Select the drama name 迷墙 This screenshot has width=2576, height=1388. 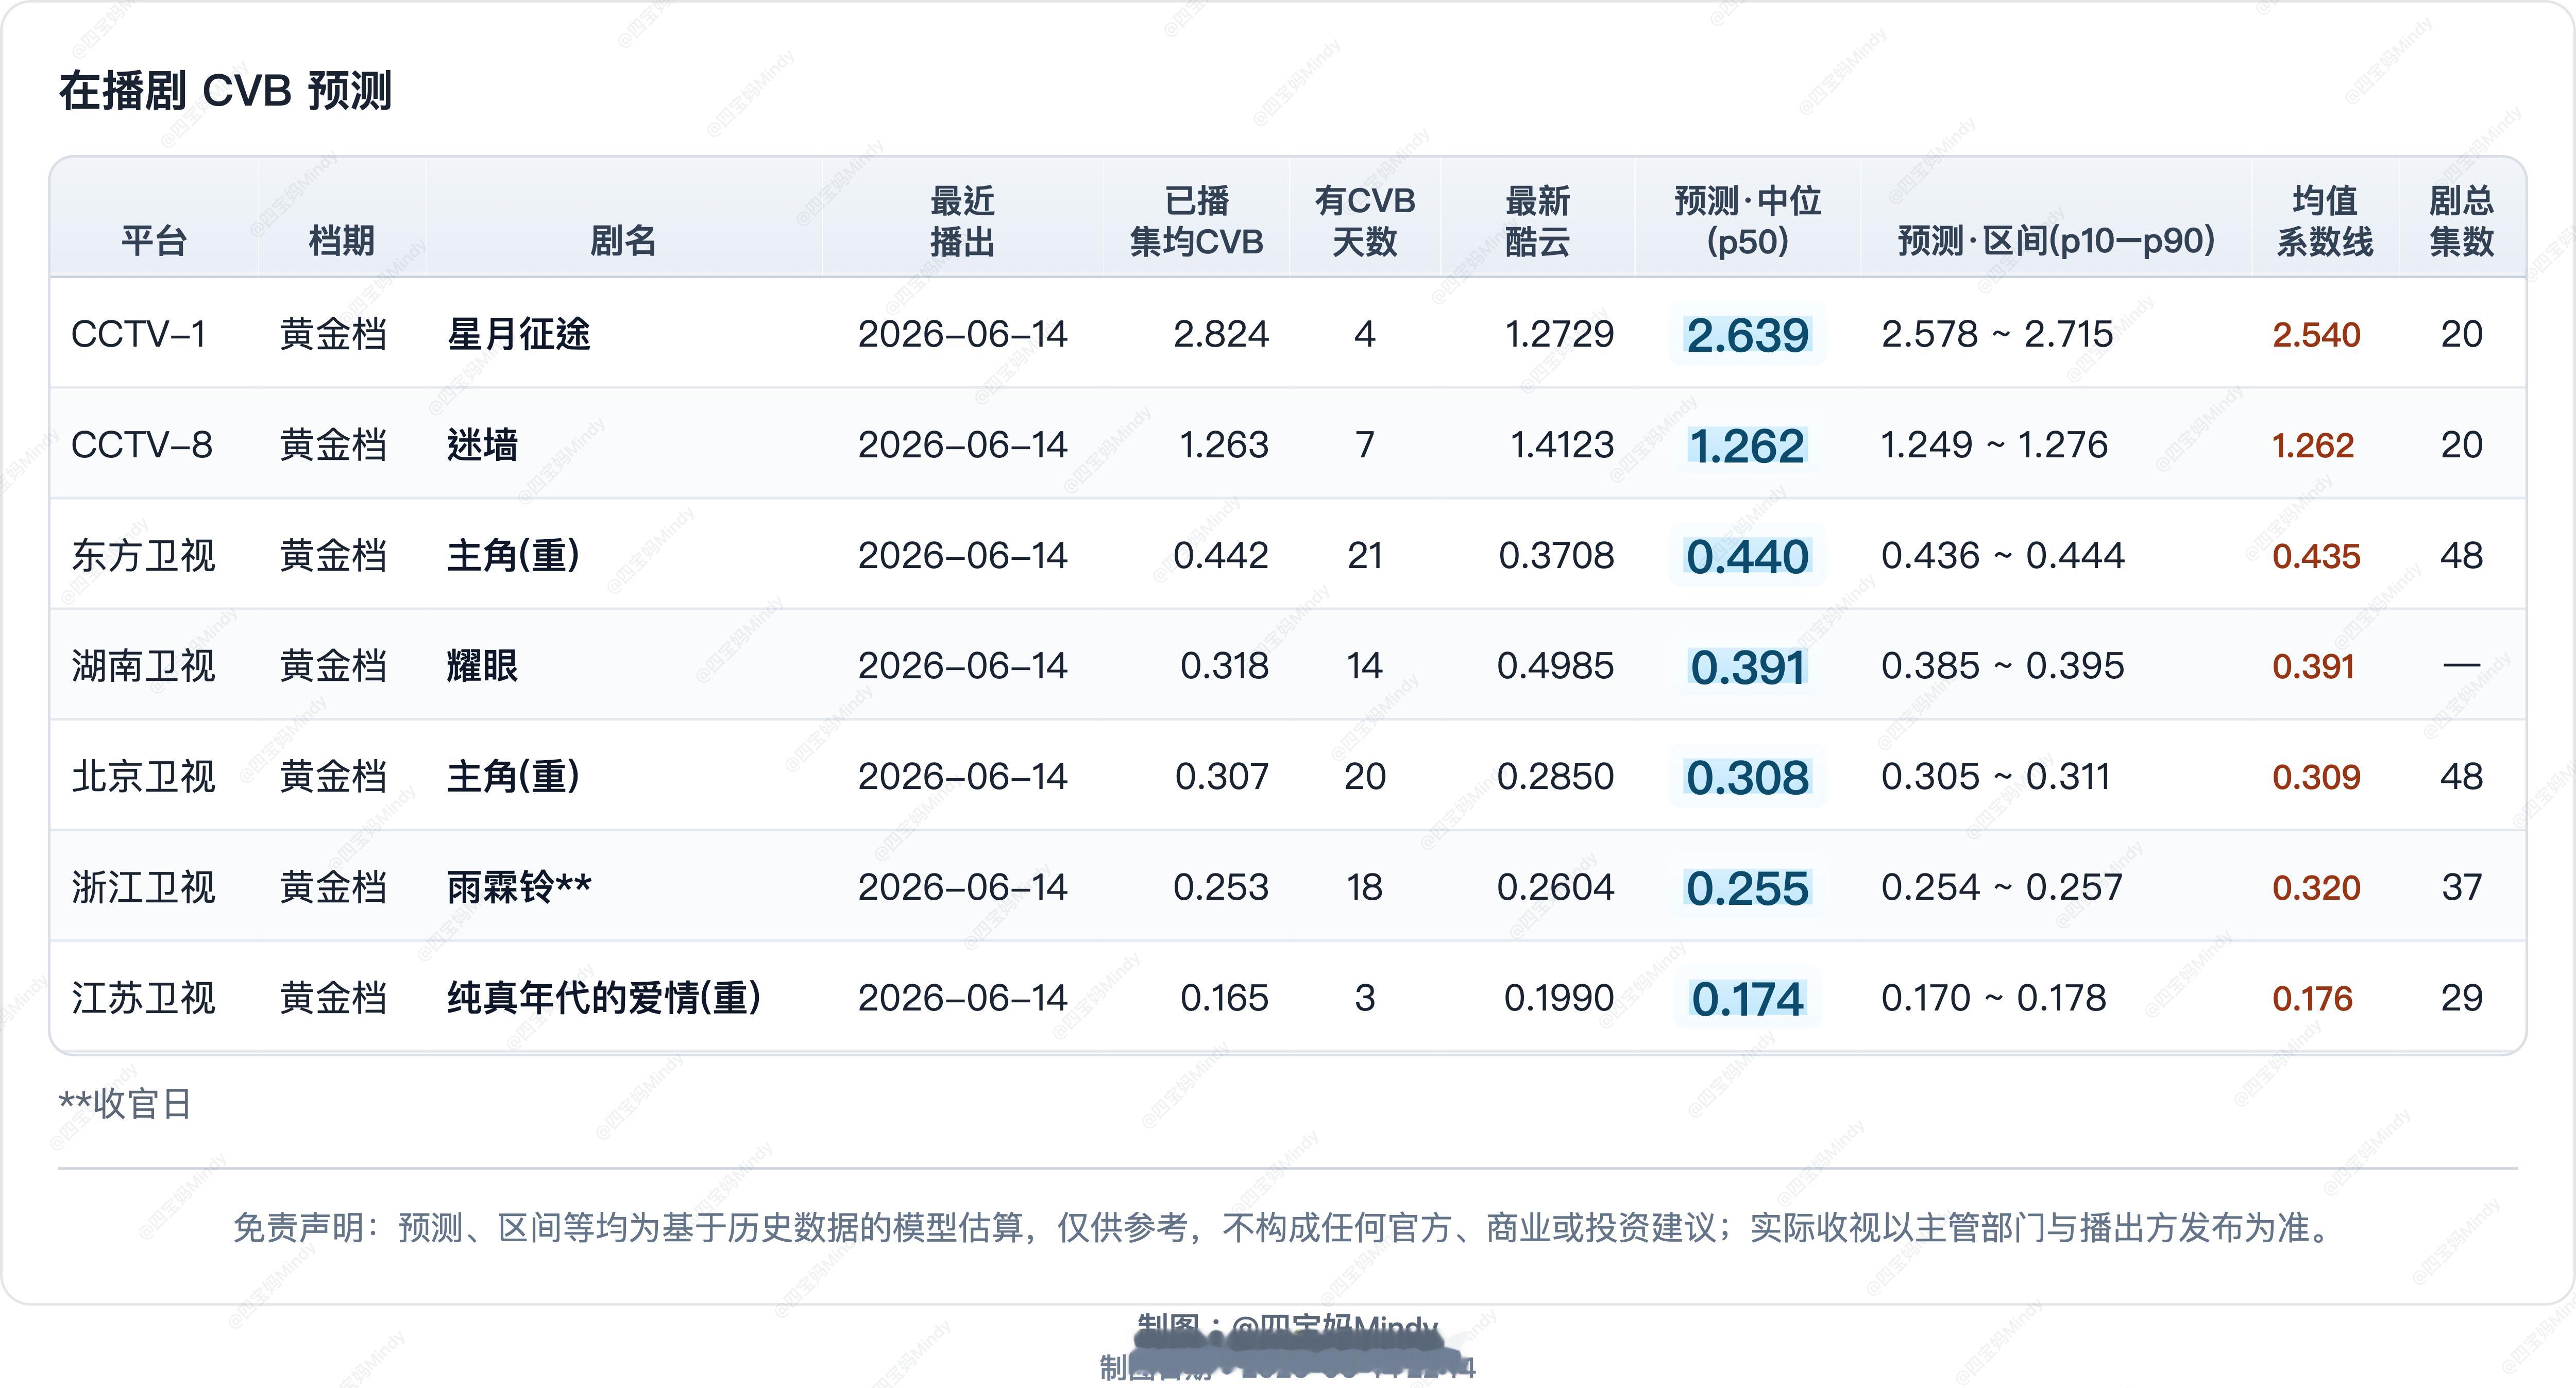tap(482, 445)
